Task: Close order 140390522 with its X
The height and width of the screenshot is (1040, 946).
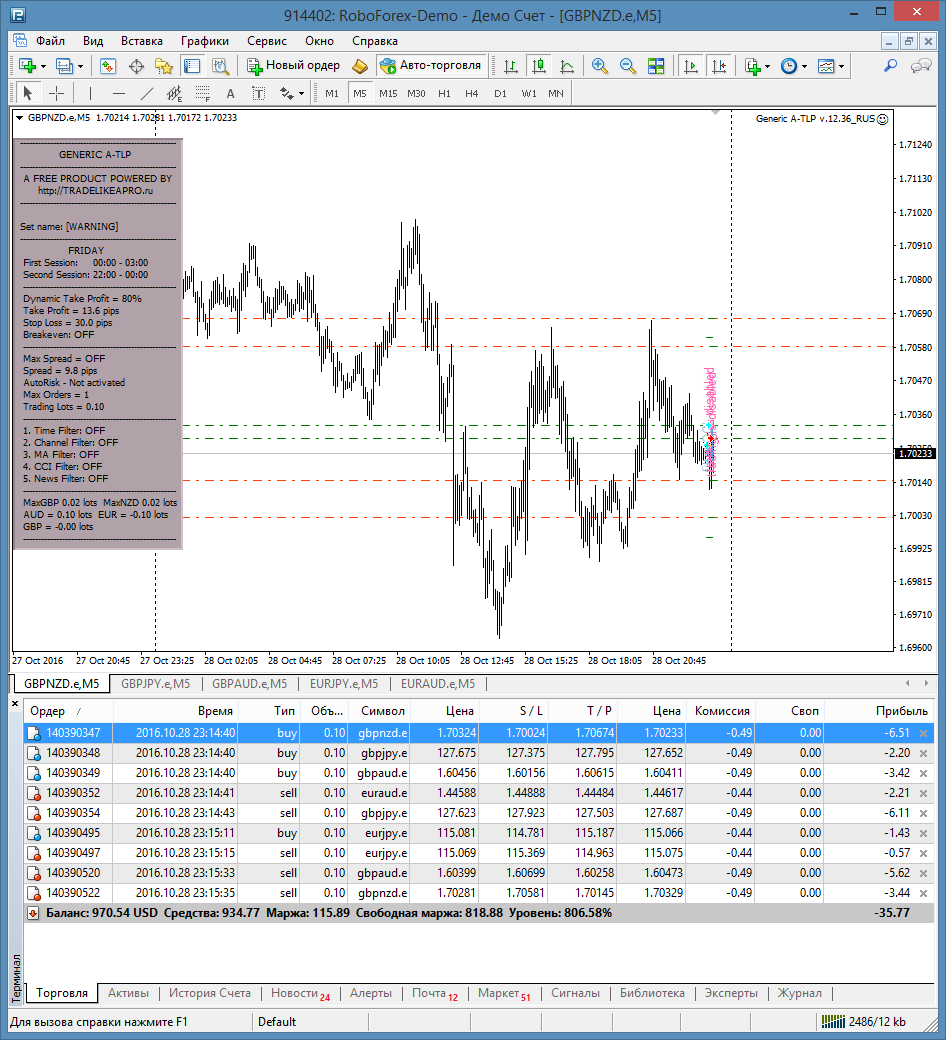Action: 923,893
